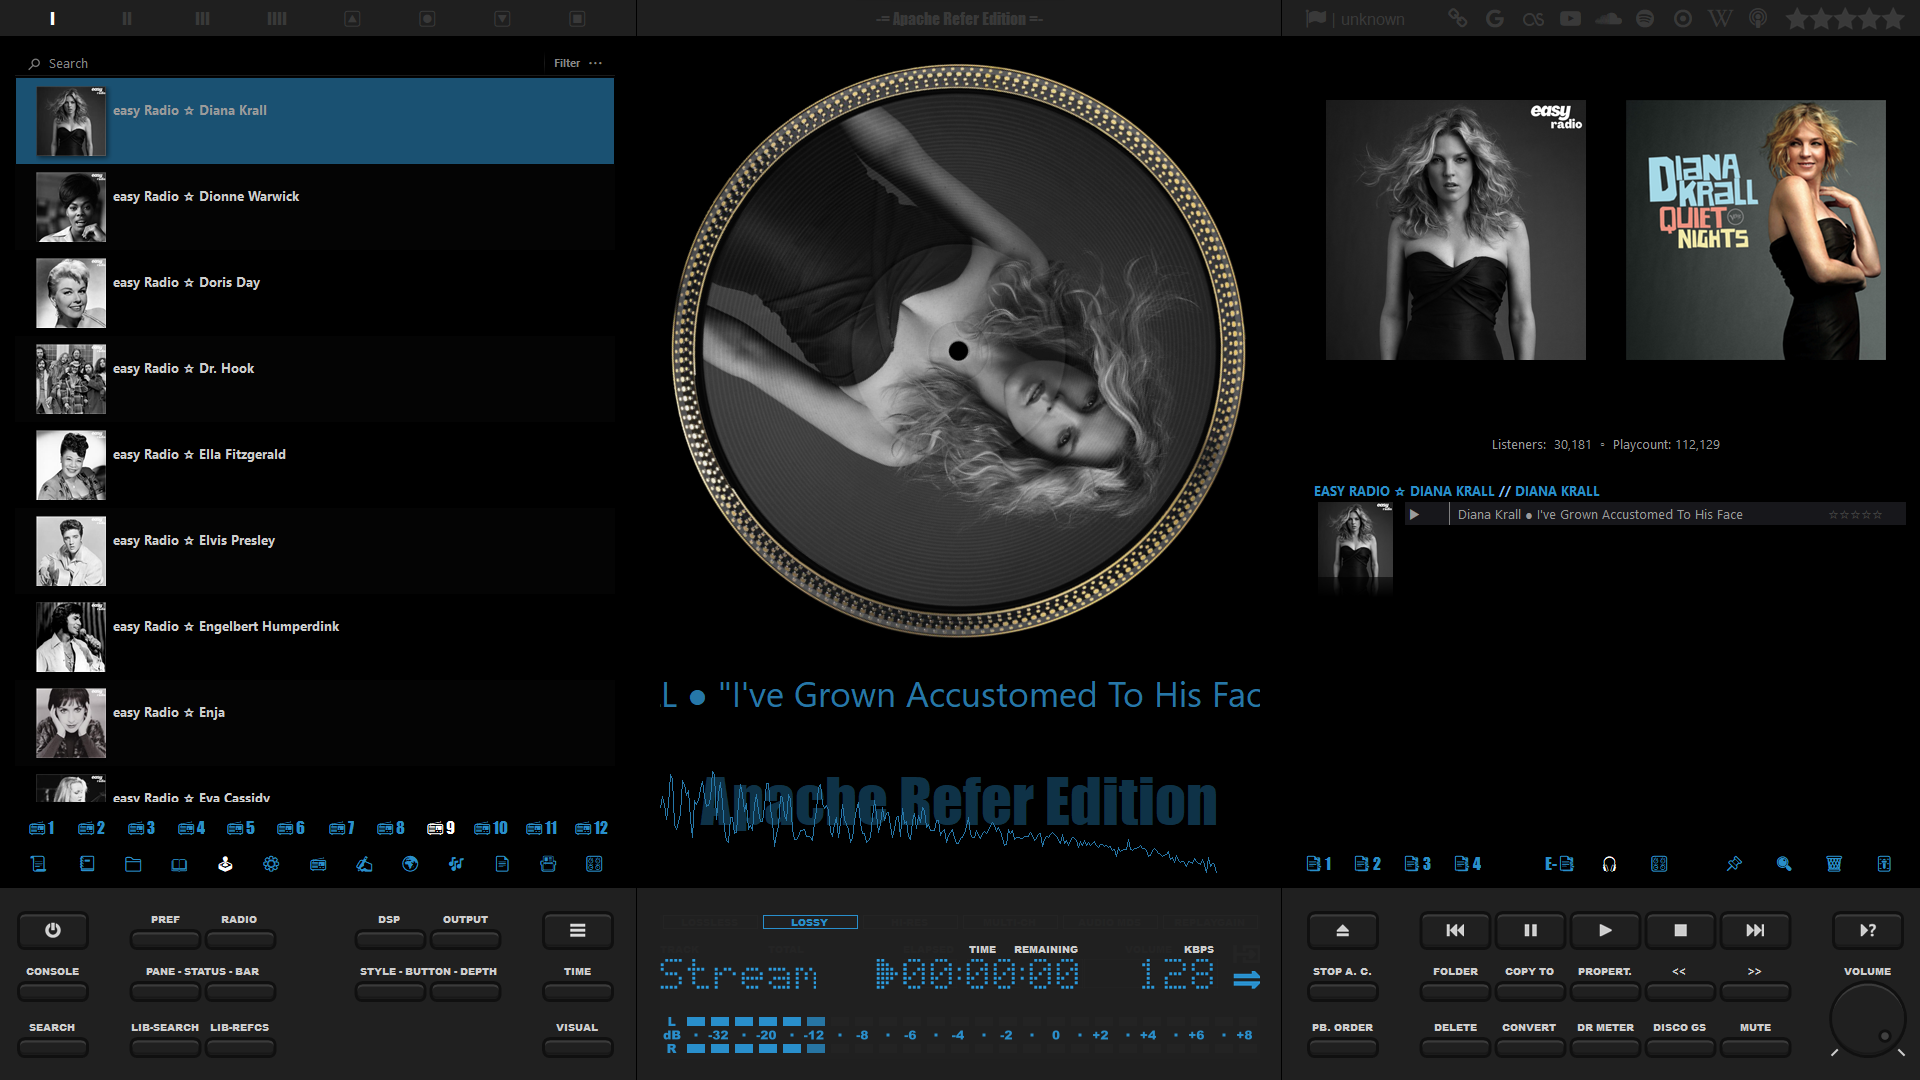Click the Wikipedia W icon

point(1720,19)
